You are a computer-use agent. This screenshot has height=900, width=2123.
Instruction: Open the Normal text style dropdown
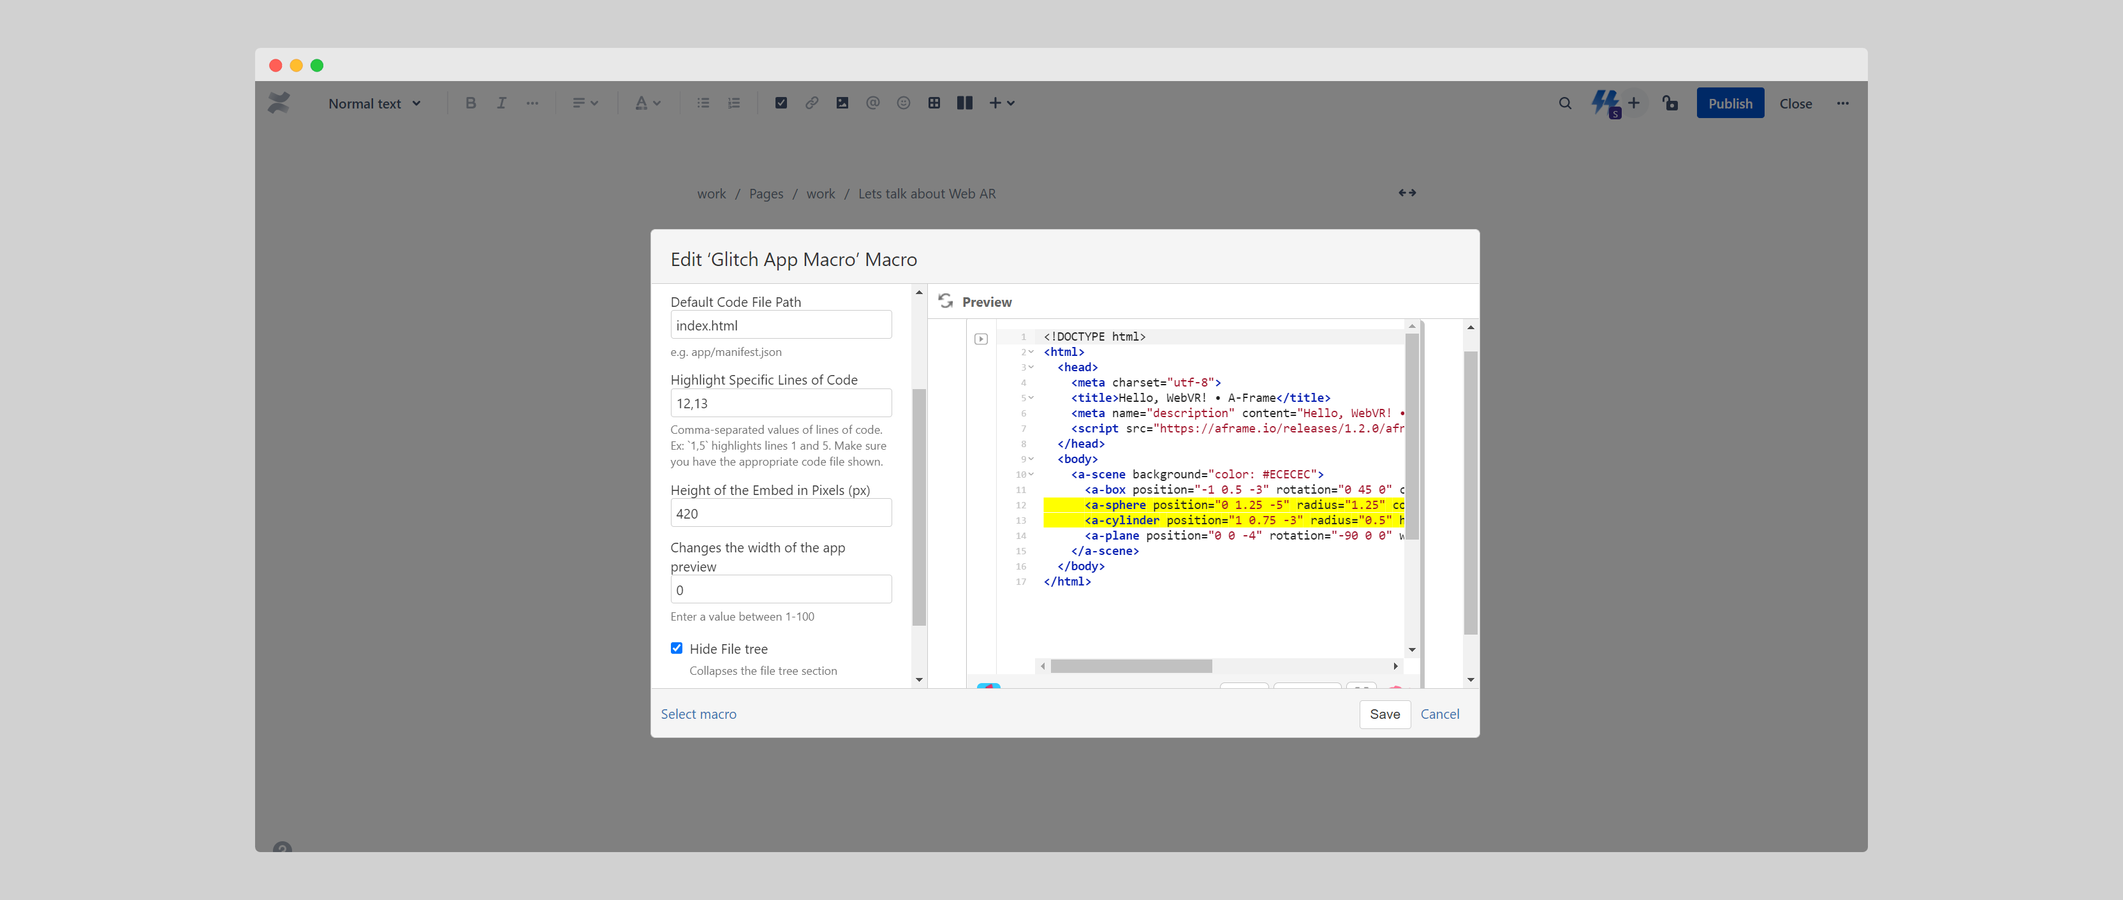click(x=375, y=103)
